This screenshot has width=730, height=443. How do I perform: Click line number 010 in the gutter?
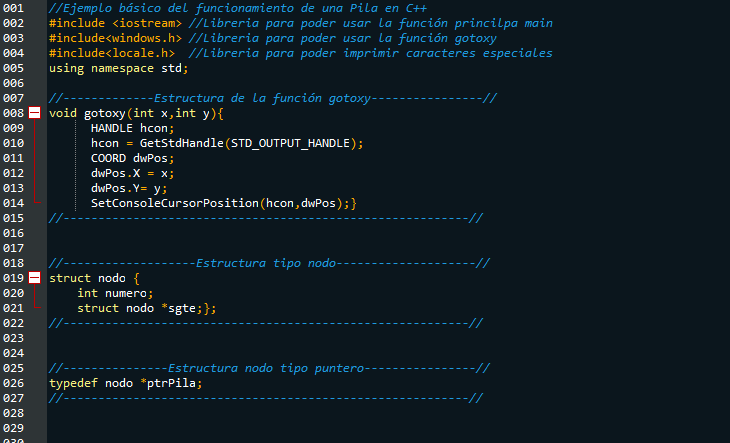pyautogui.click(x=14, y=143)
